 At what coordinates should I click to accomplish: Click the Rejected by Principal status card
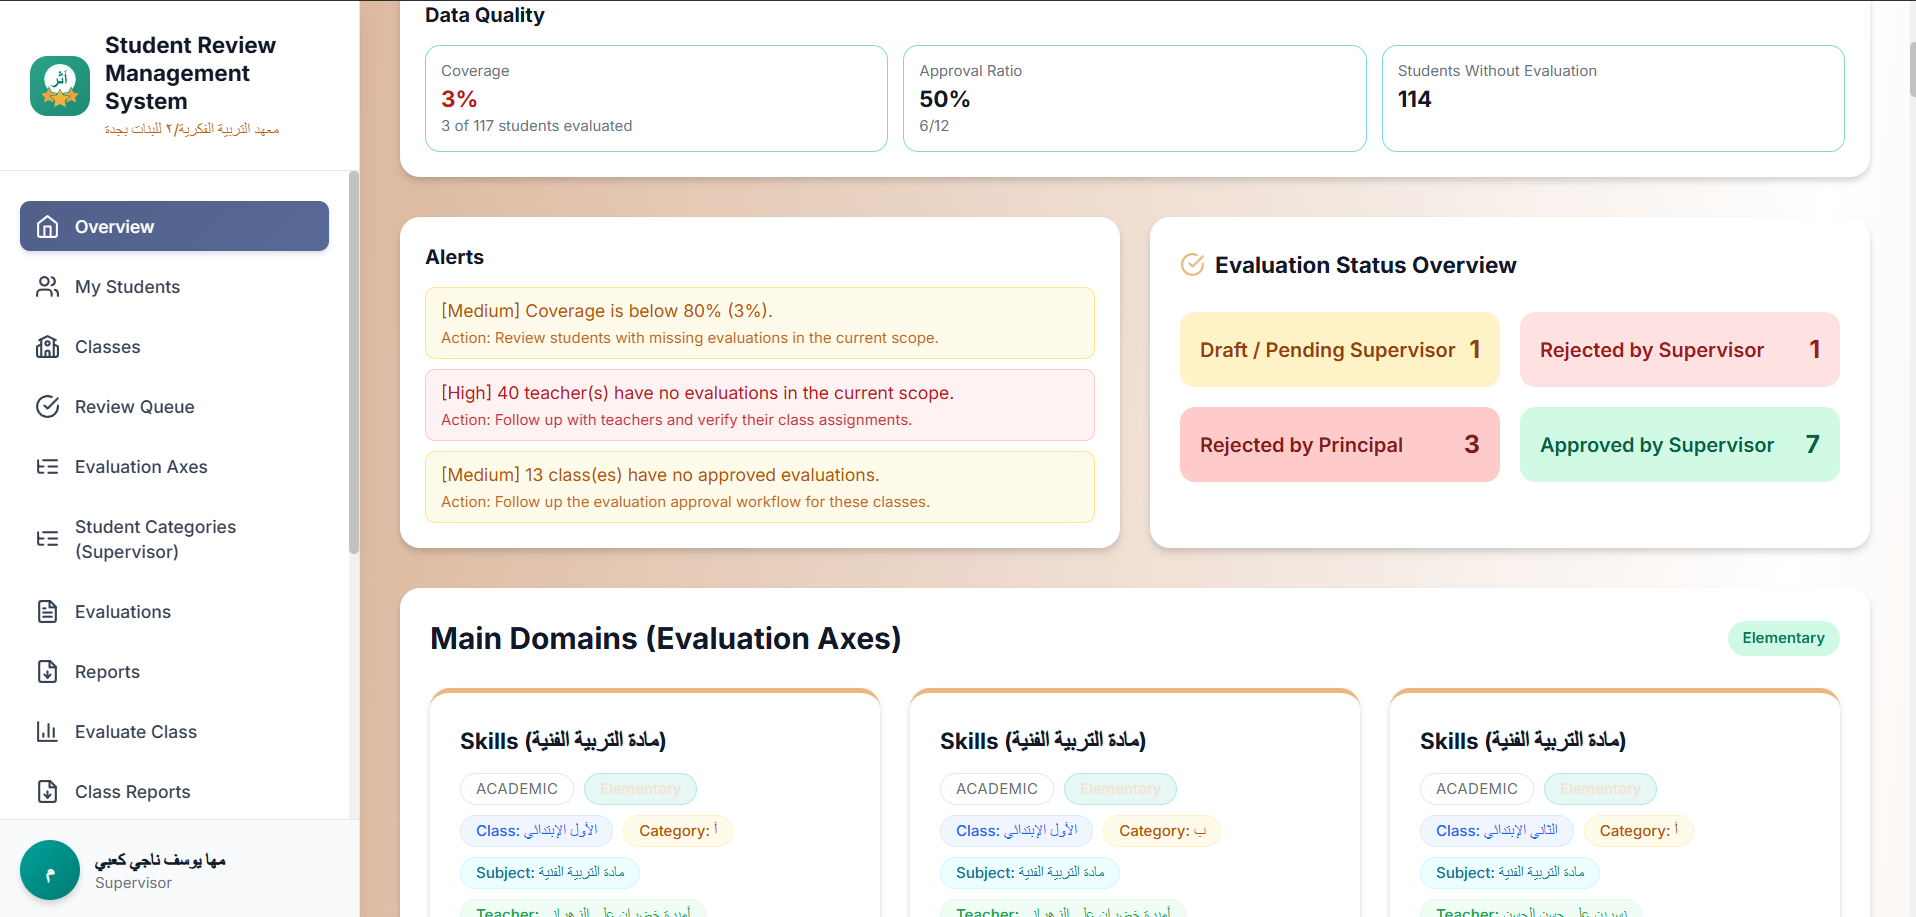(x=1339, y=444)
